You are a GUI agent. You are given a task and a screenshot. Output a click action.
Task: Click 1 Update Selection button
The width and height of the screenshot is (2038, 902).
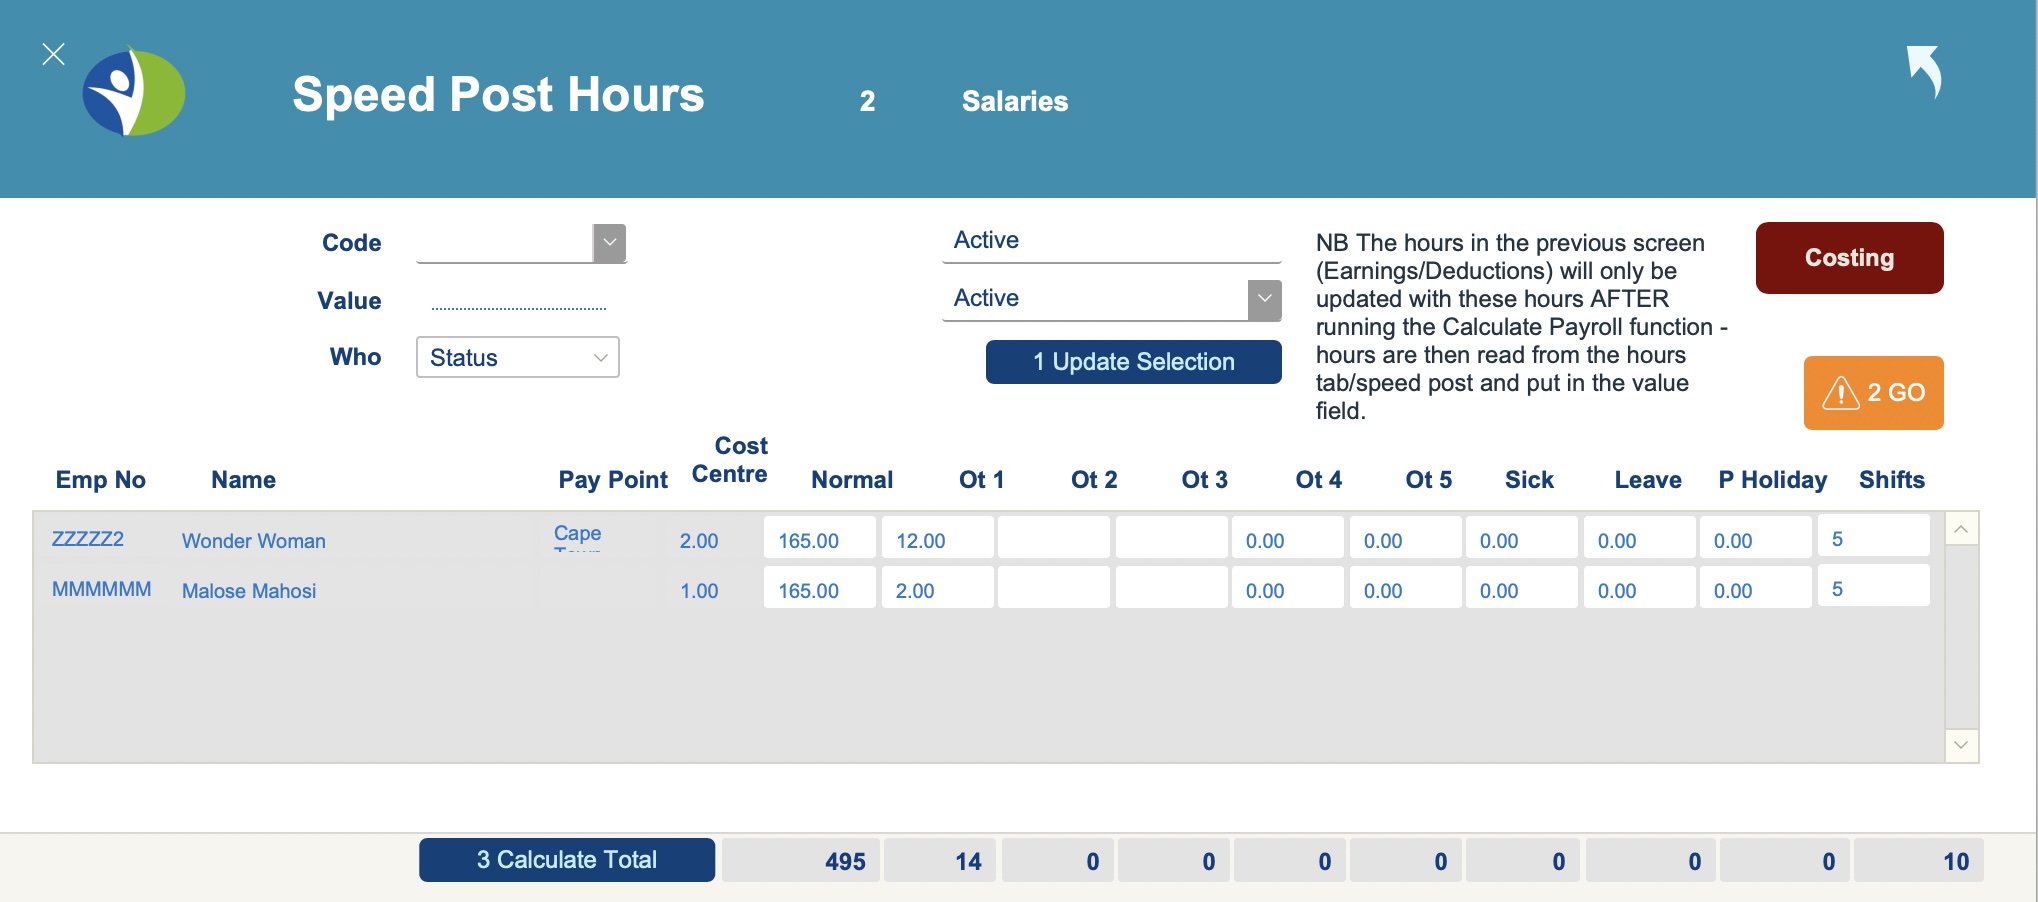pos(1133,362)
